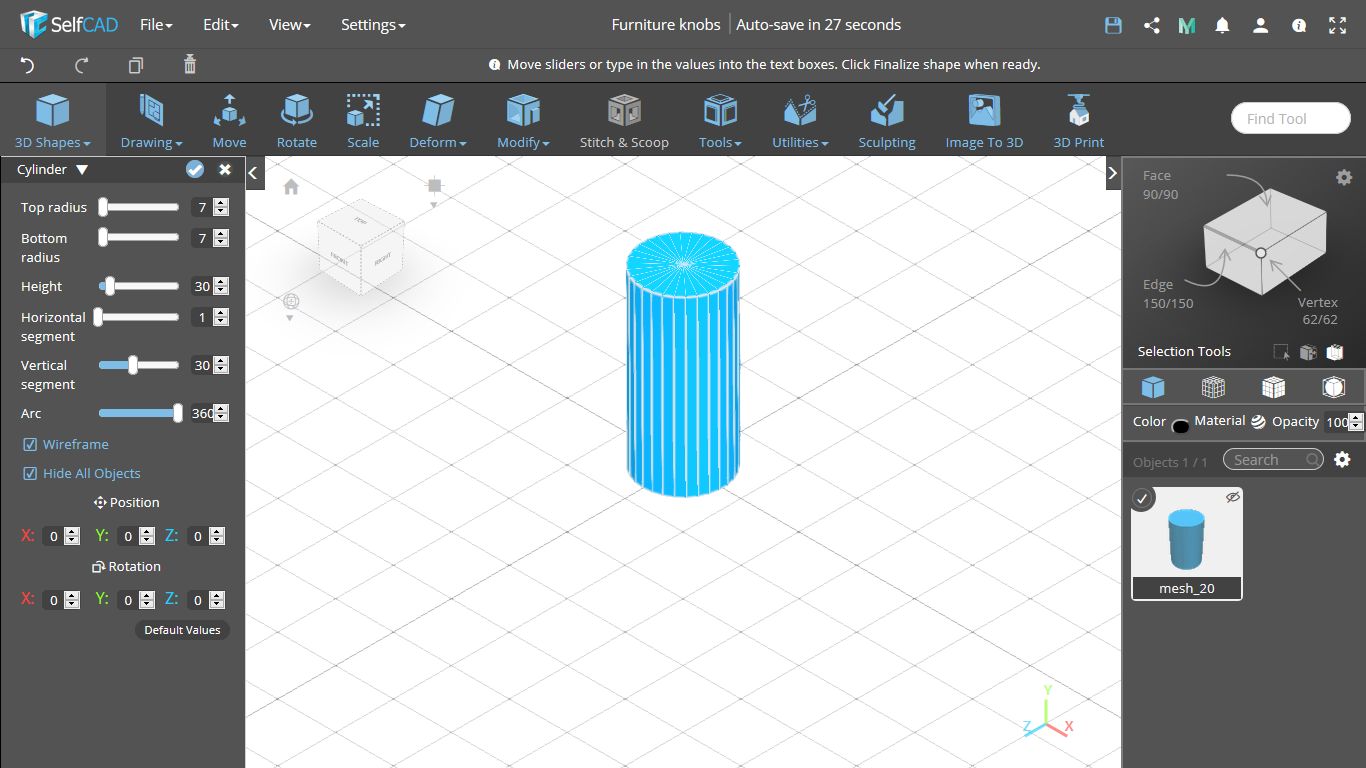Click the Top radius slider
This screenshot has height=768, width=1366.
[x=139, y=207]
